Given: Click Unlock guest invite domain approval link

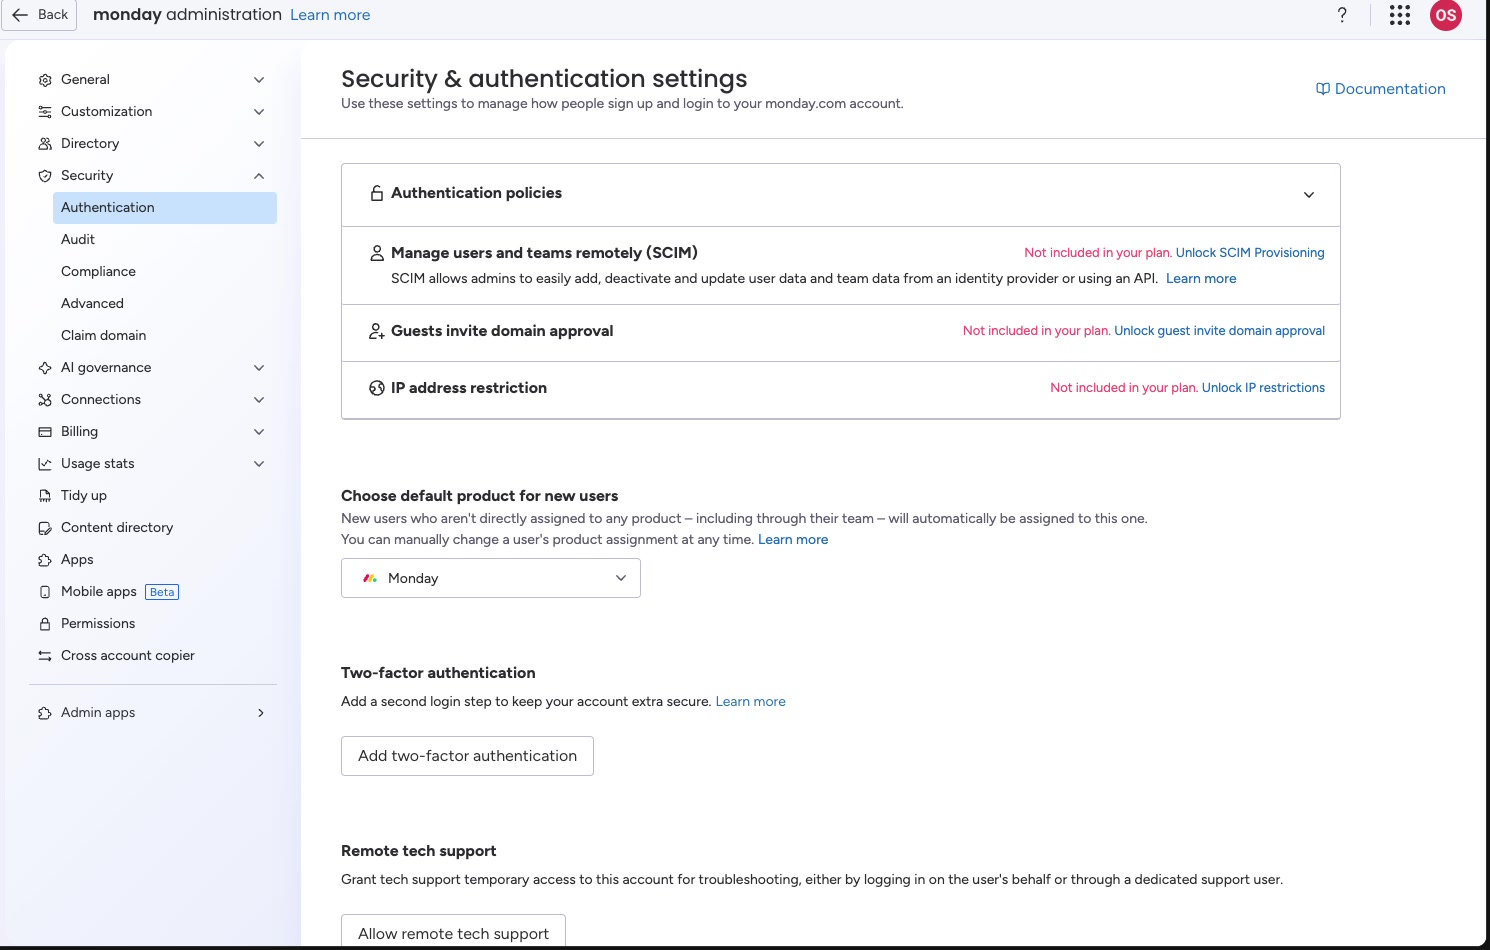Looking at the screenshot, I should pos(1220,331).
